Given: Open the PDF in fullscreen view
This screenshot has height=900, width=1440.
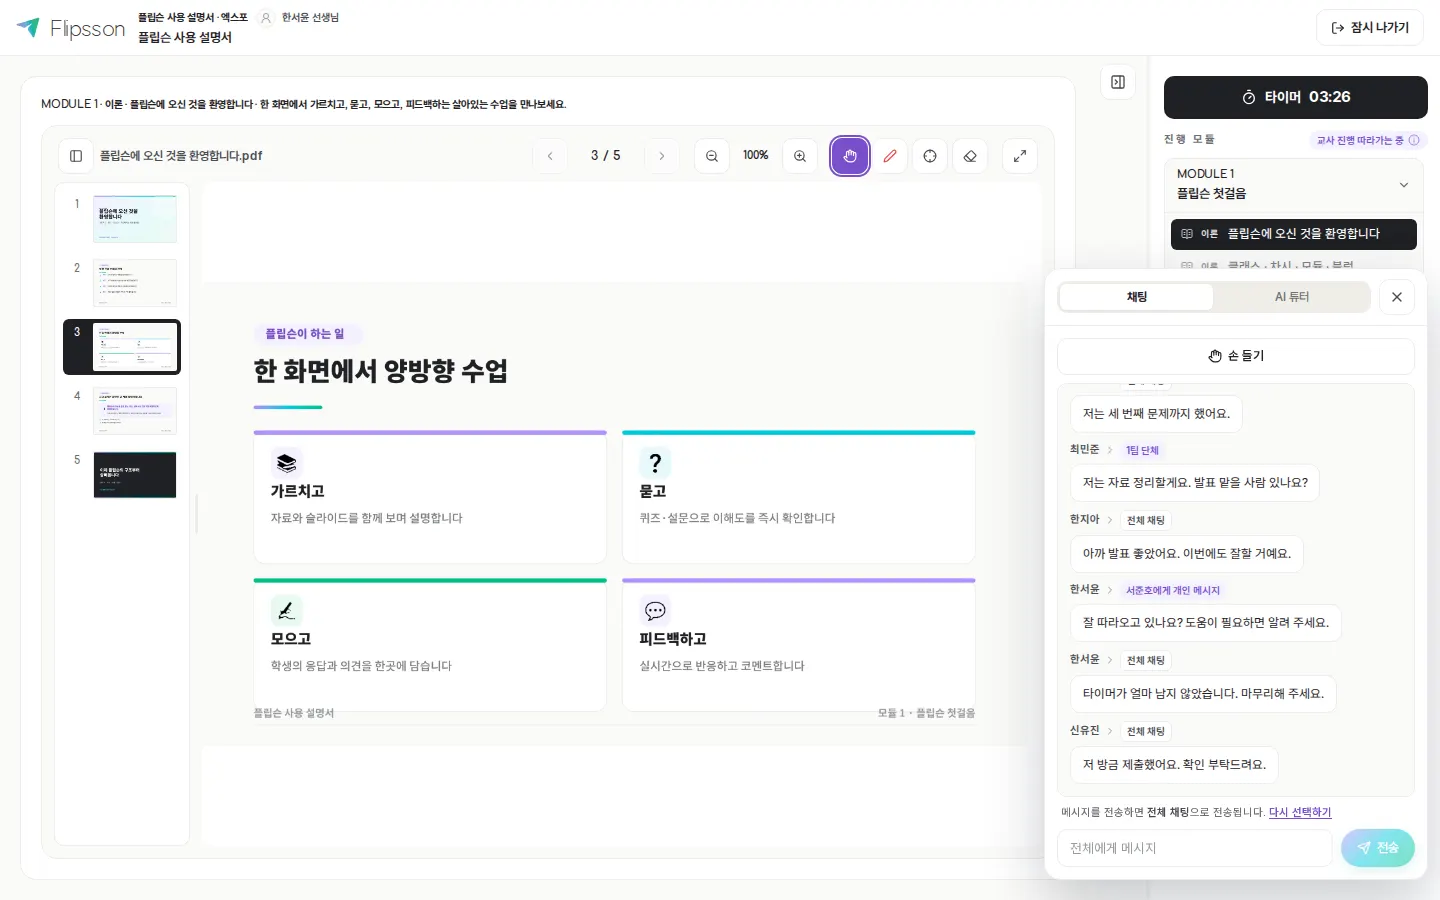Looking at the screenshot, I should [x=1020, y=156].
